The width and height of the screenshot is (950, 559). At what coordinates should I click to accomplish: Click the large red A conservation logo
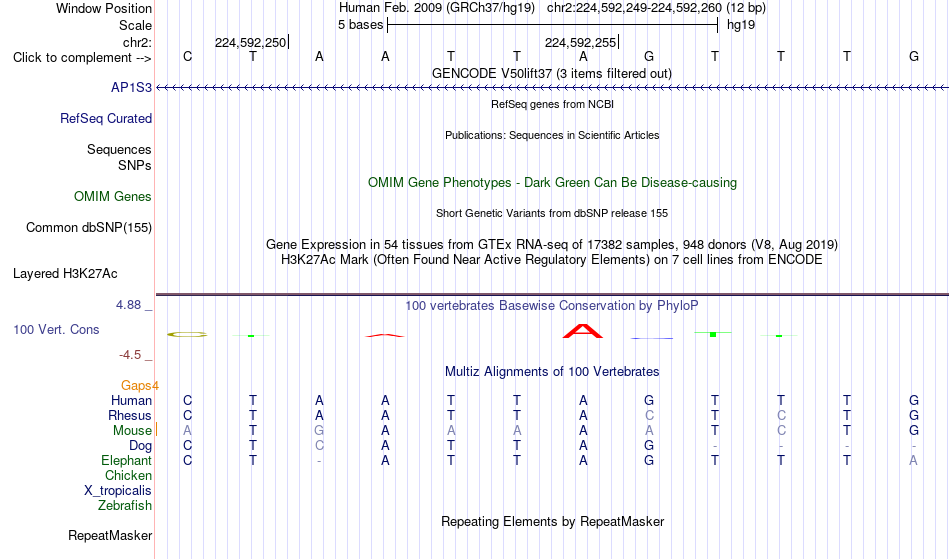582,331
